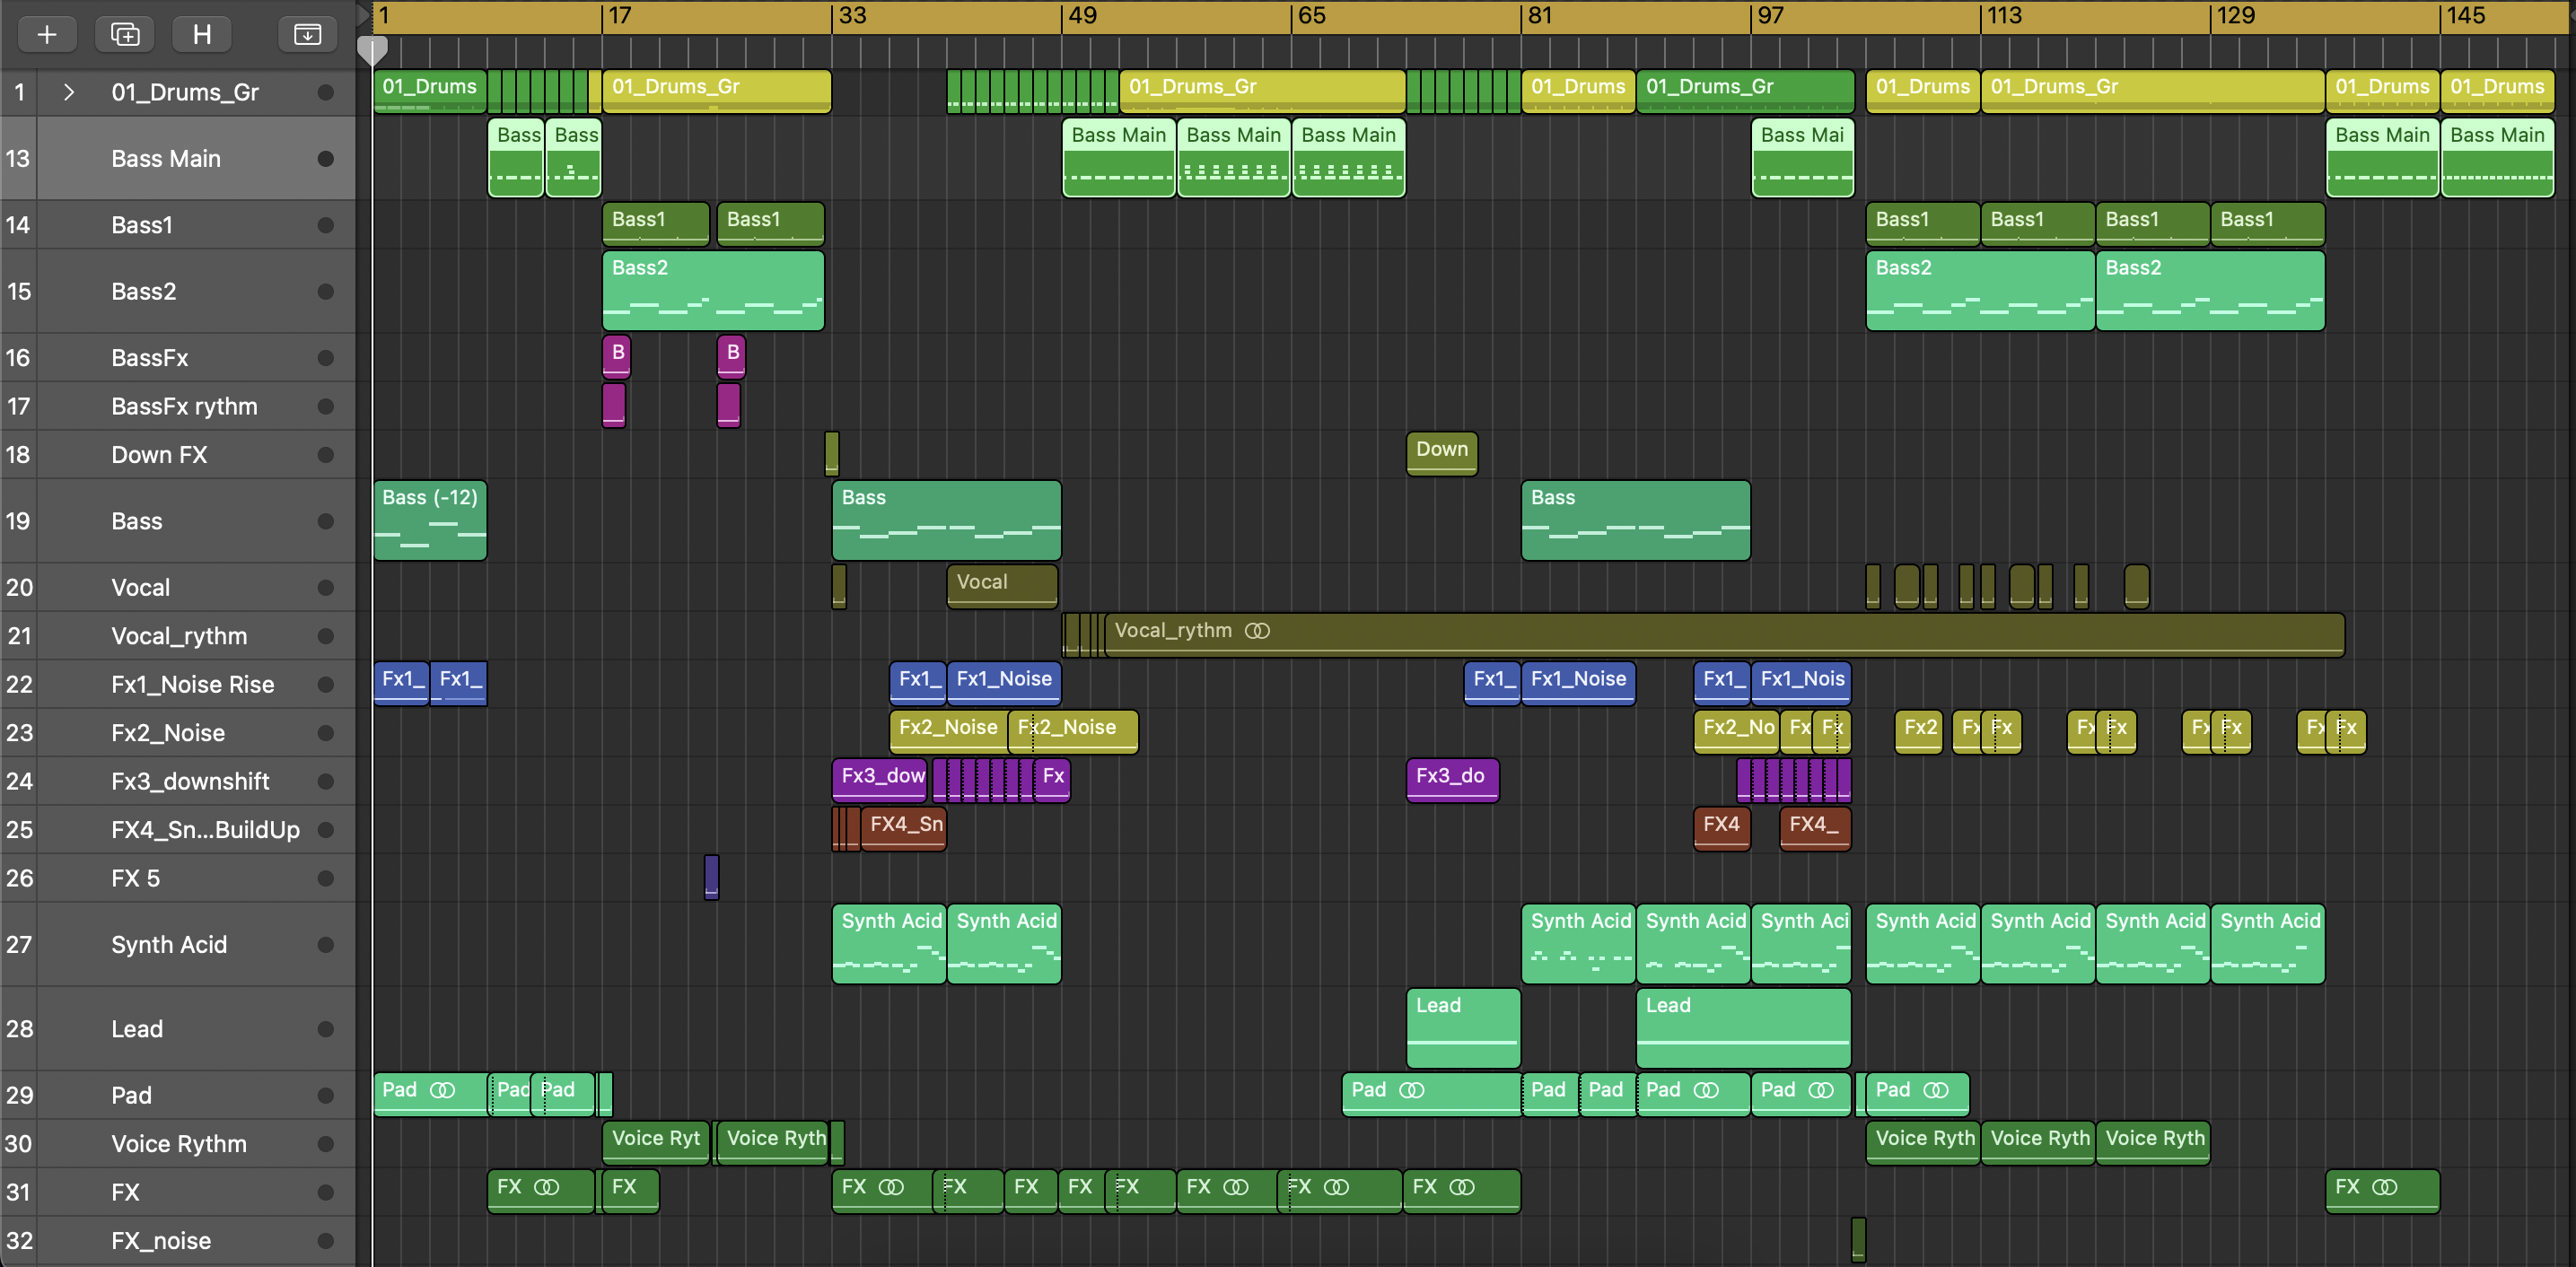
Task: Select the FX4_Sn region on track 25
Action: click(x=903, y=828)
